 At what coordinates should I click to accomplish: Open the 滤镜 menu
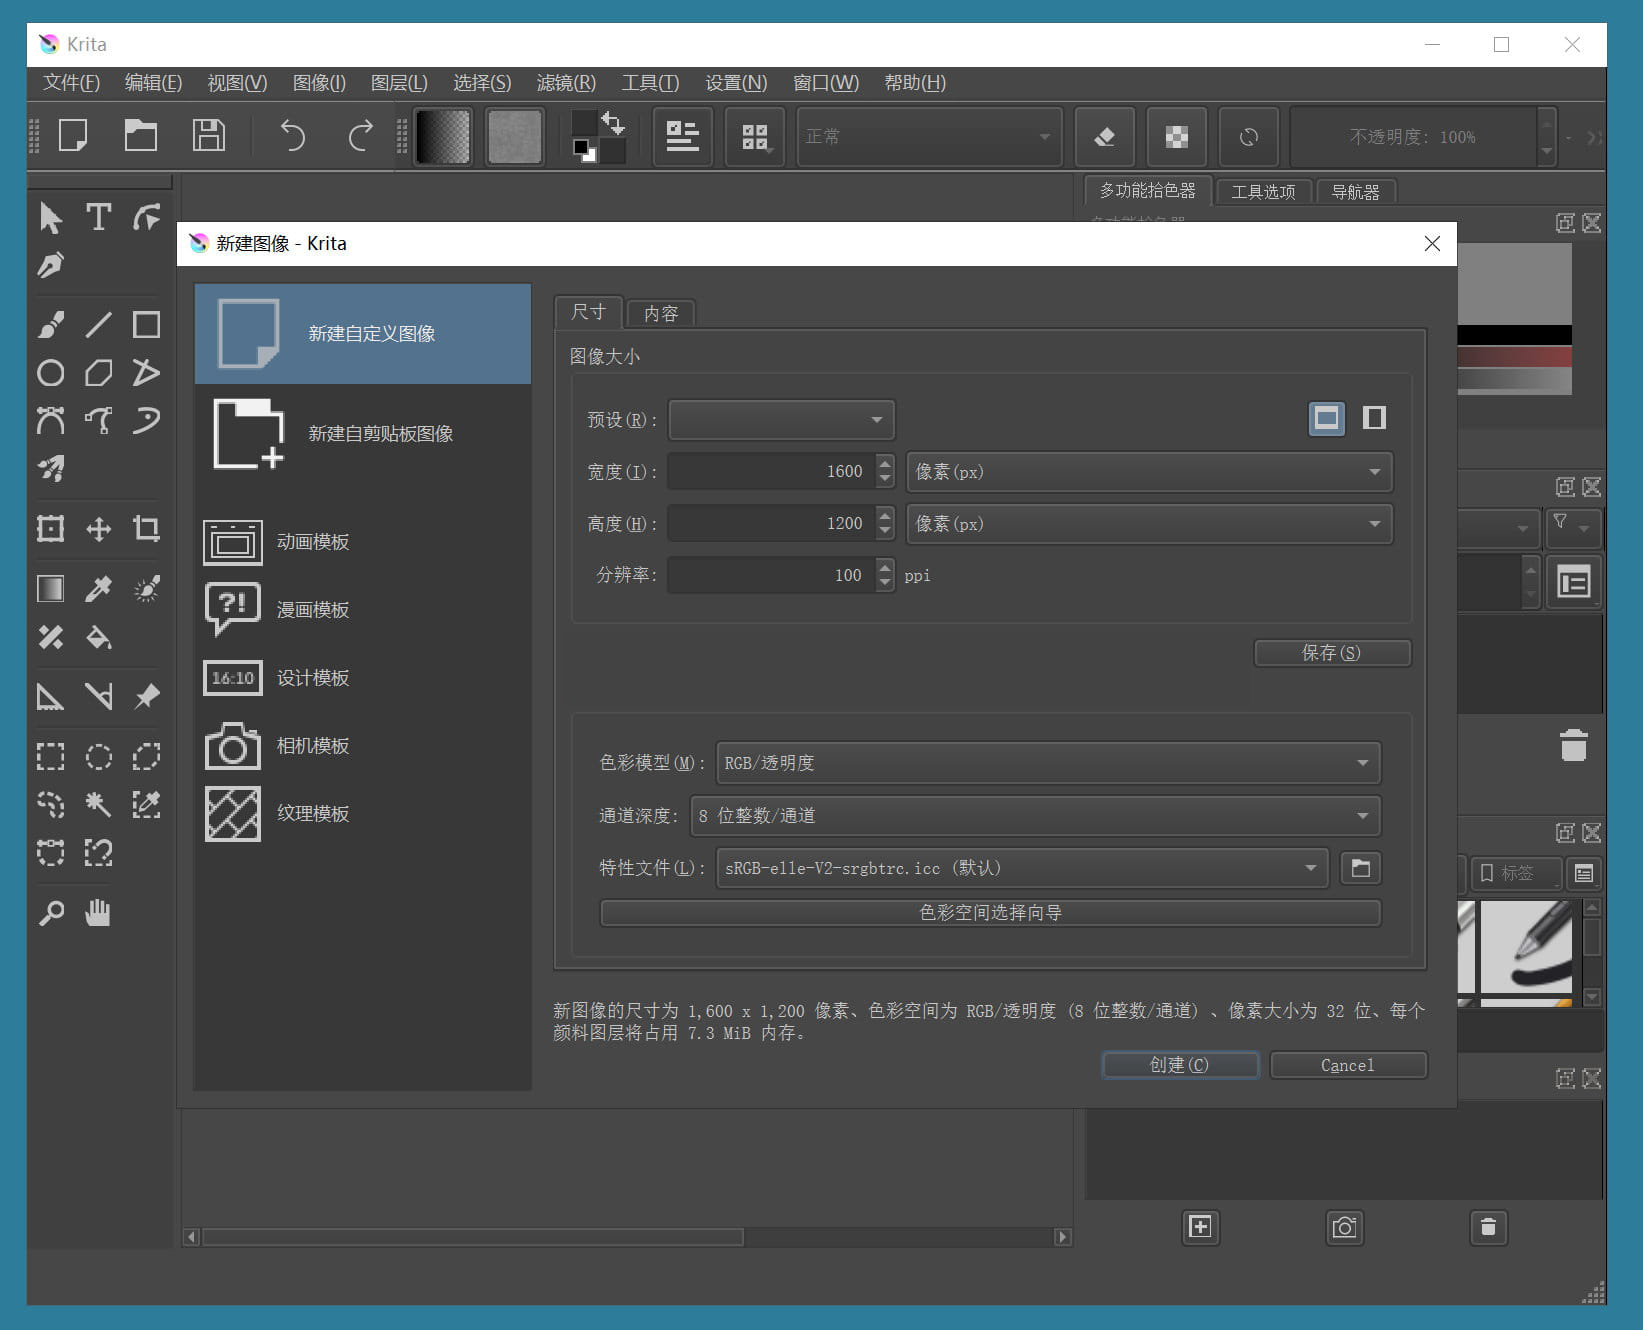[565, 83]
